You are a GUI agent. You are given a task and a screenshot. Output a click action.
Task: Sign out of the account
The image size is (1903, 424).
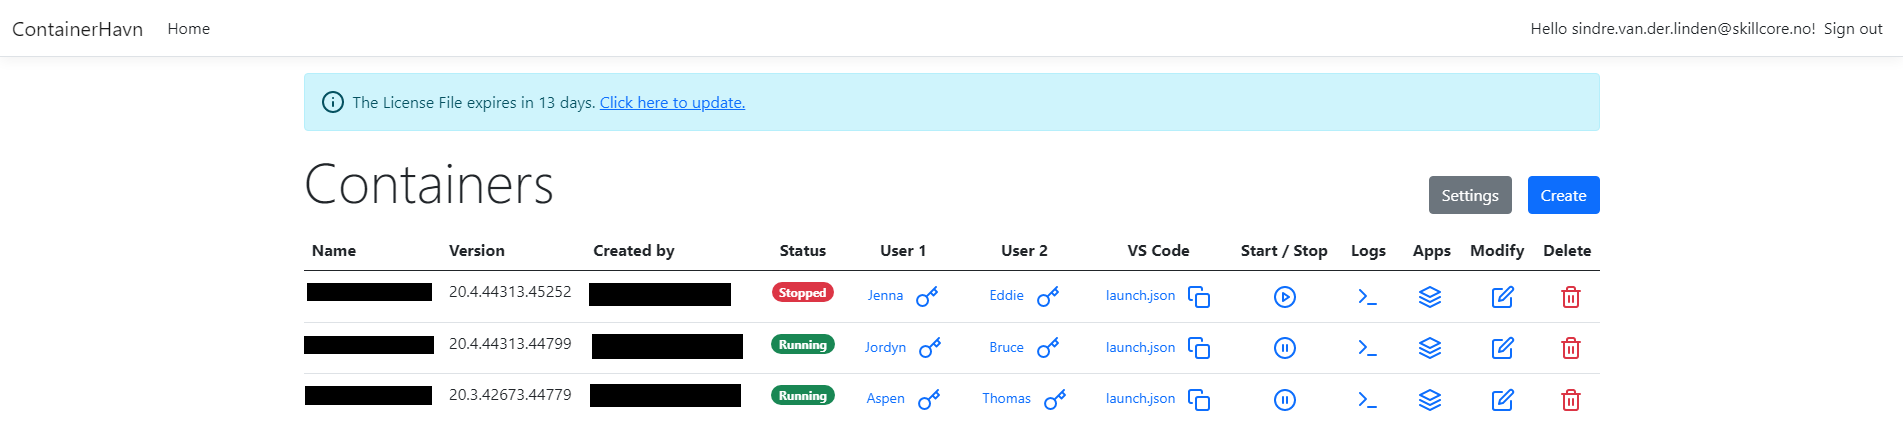[x=1852, y=29]
